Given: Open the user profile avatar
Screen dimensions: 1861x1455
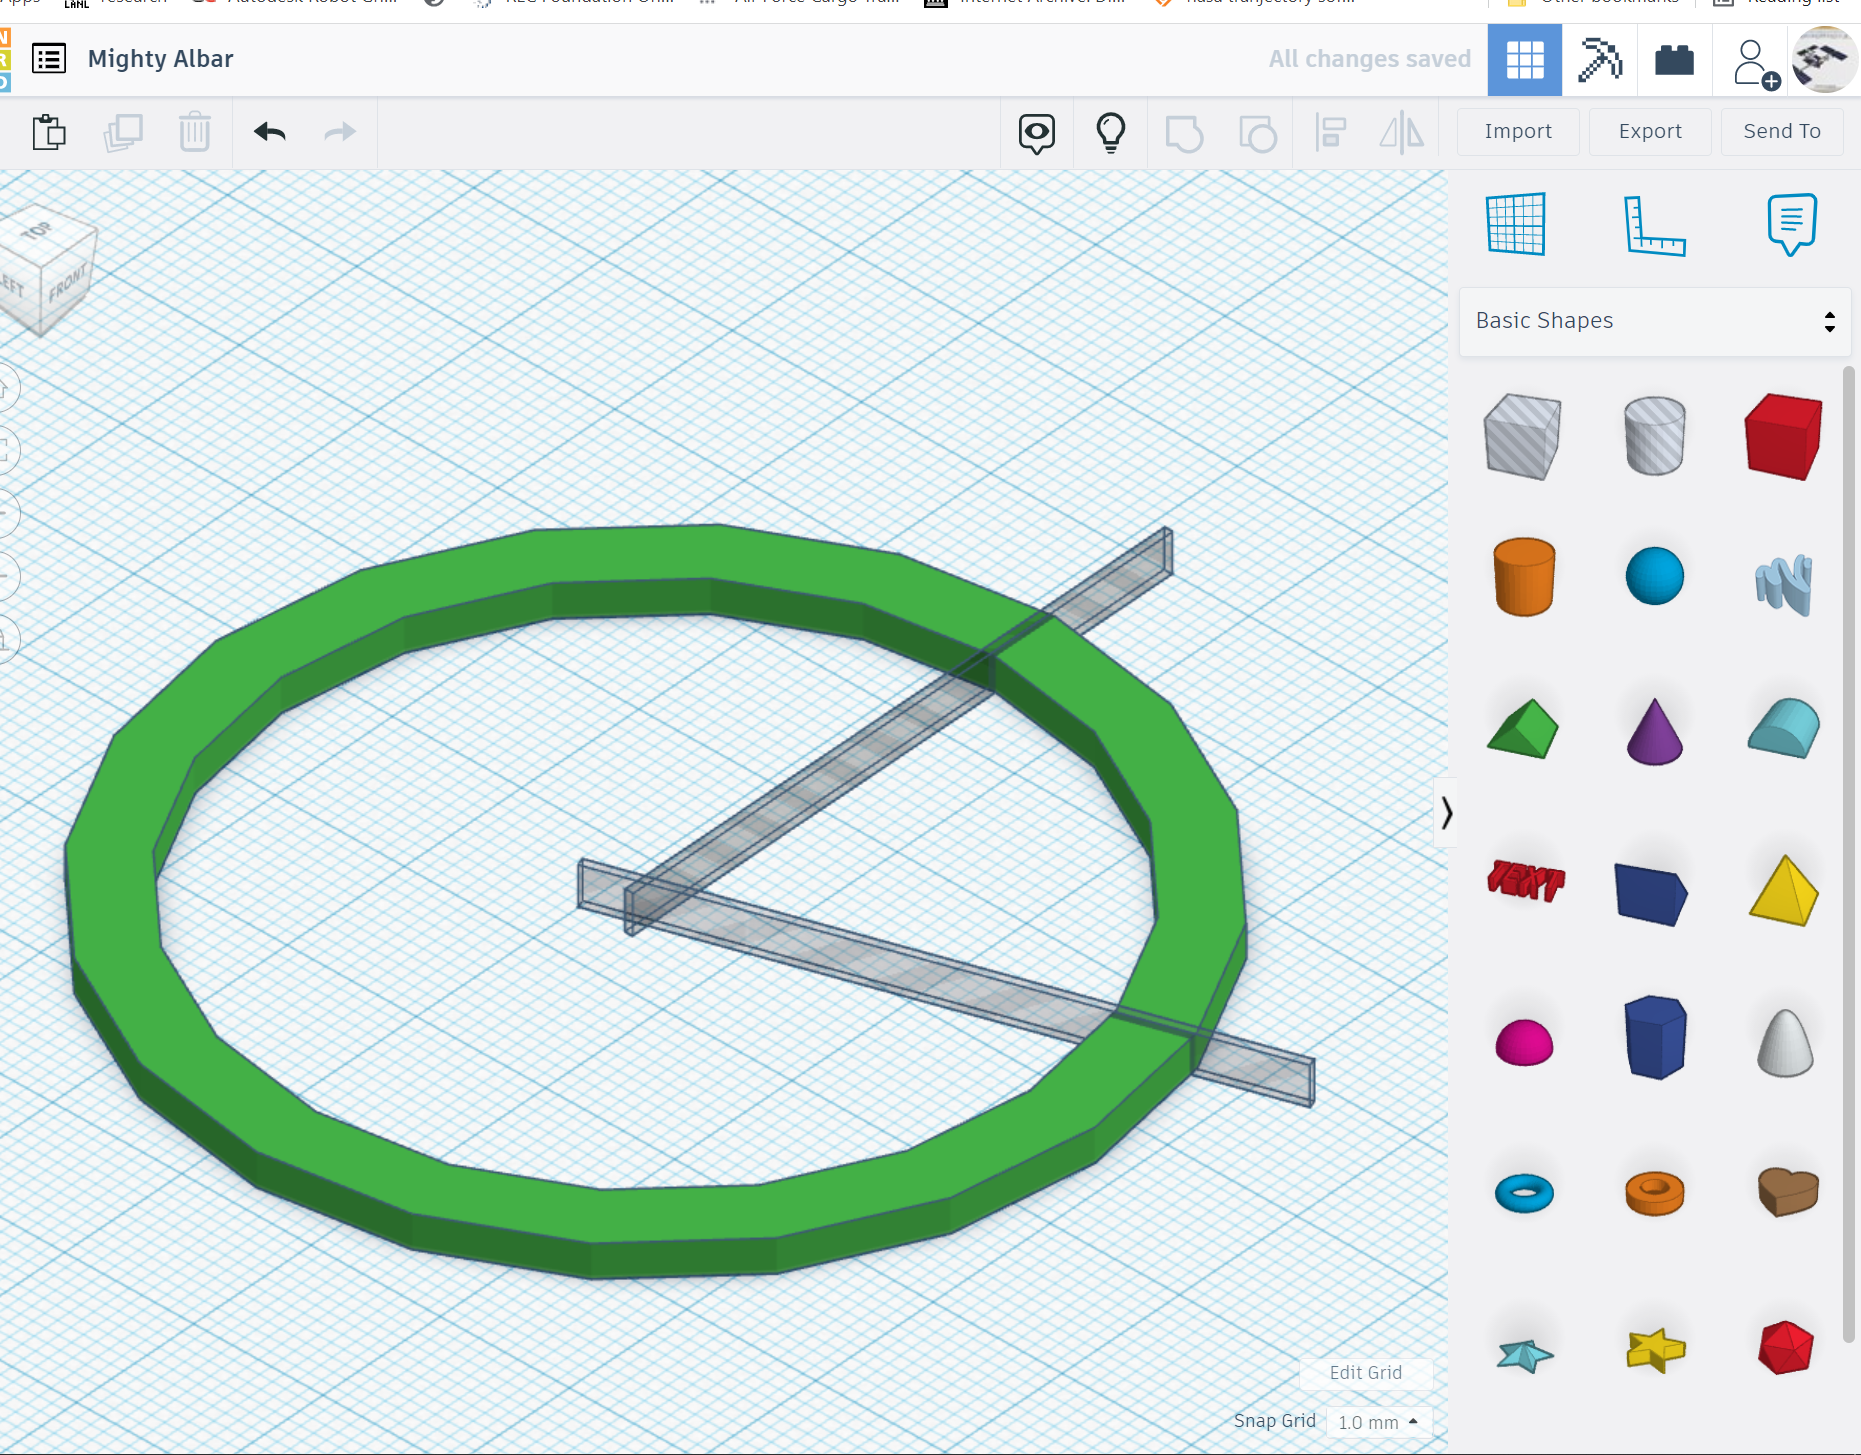Looking at the screenshot, I should coord(1824,60).
